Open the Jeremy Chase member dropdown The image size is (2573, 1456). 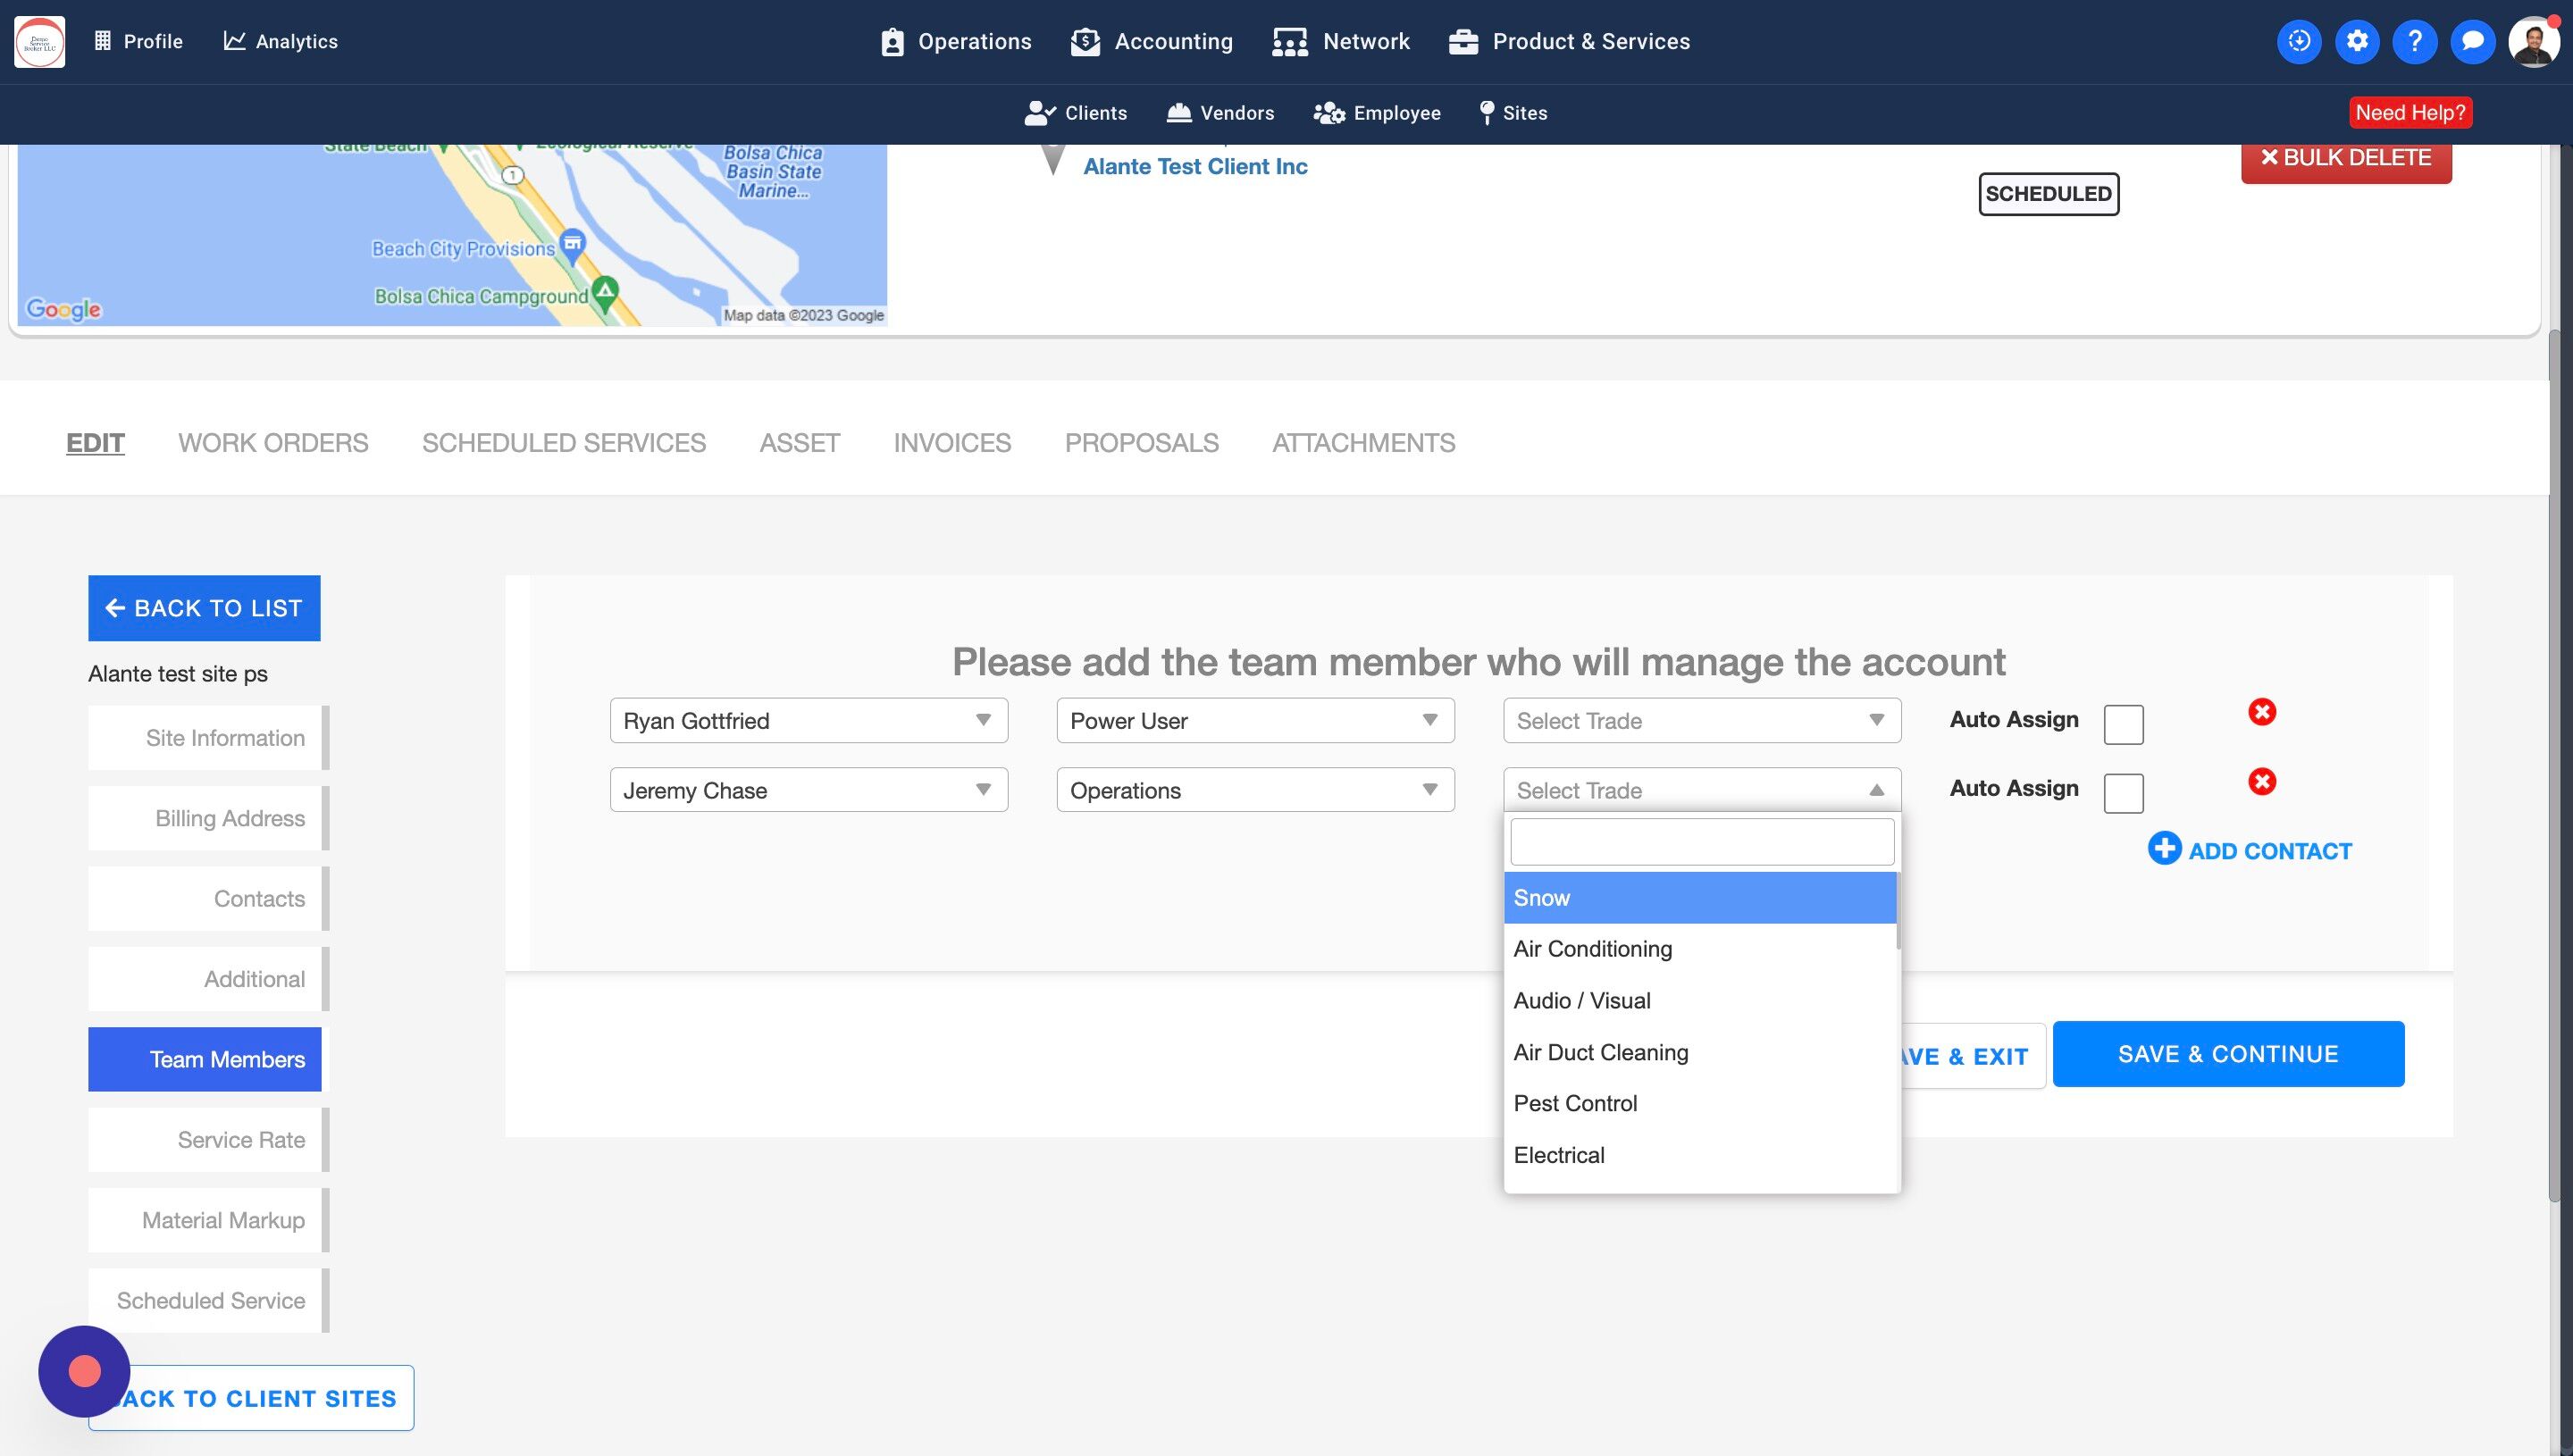[808, 790]
